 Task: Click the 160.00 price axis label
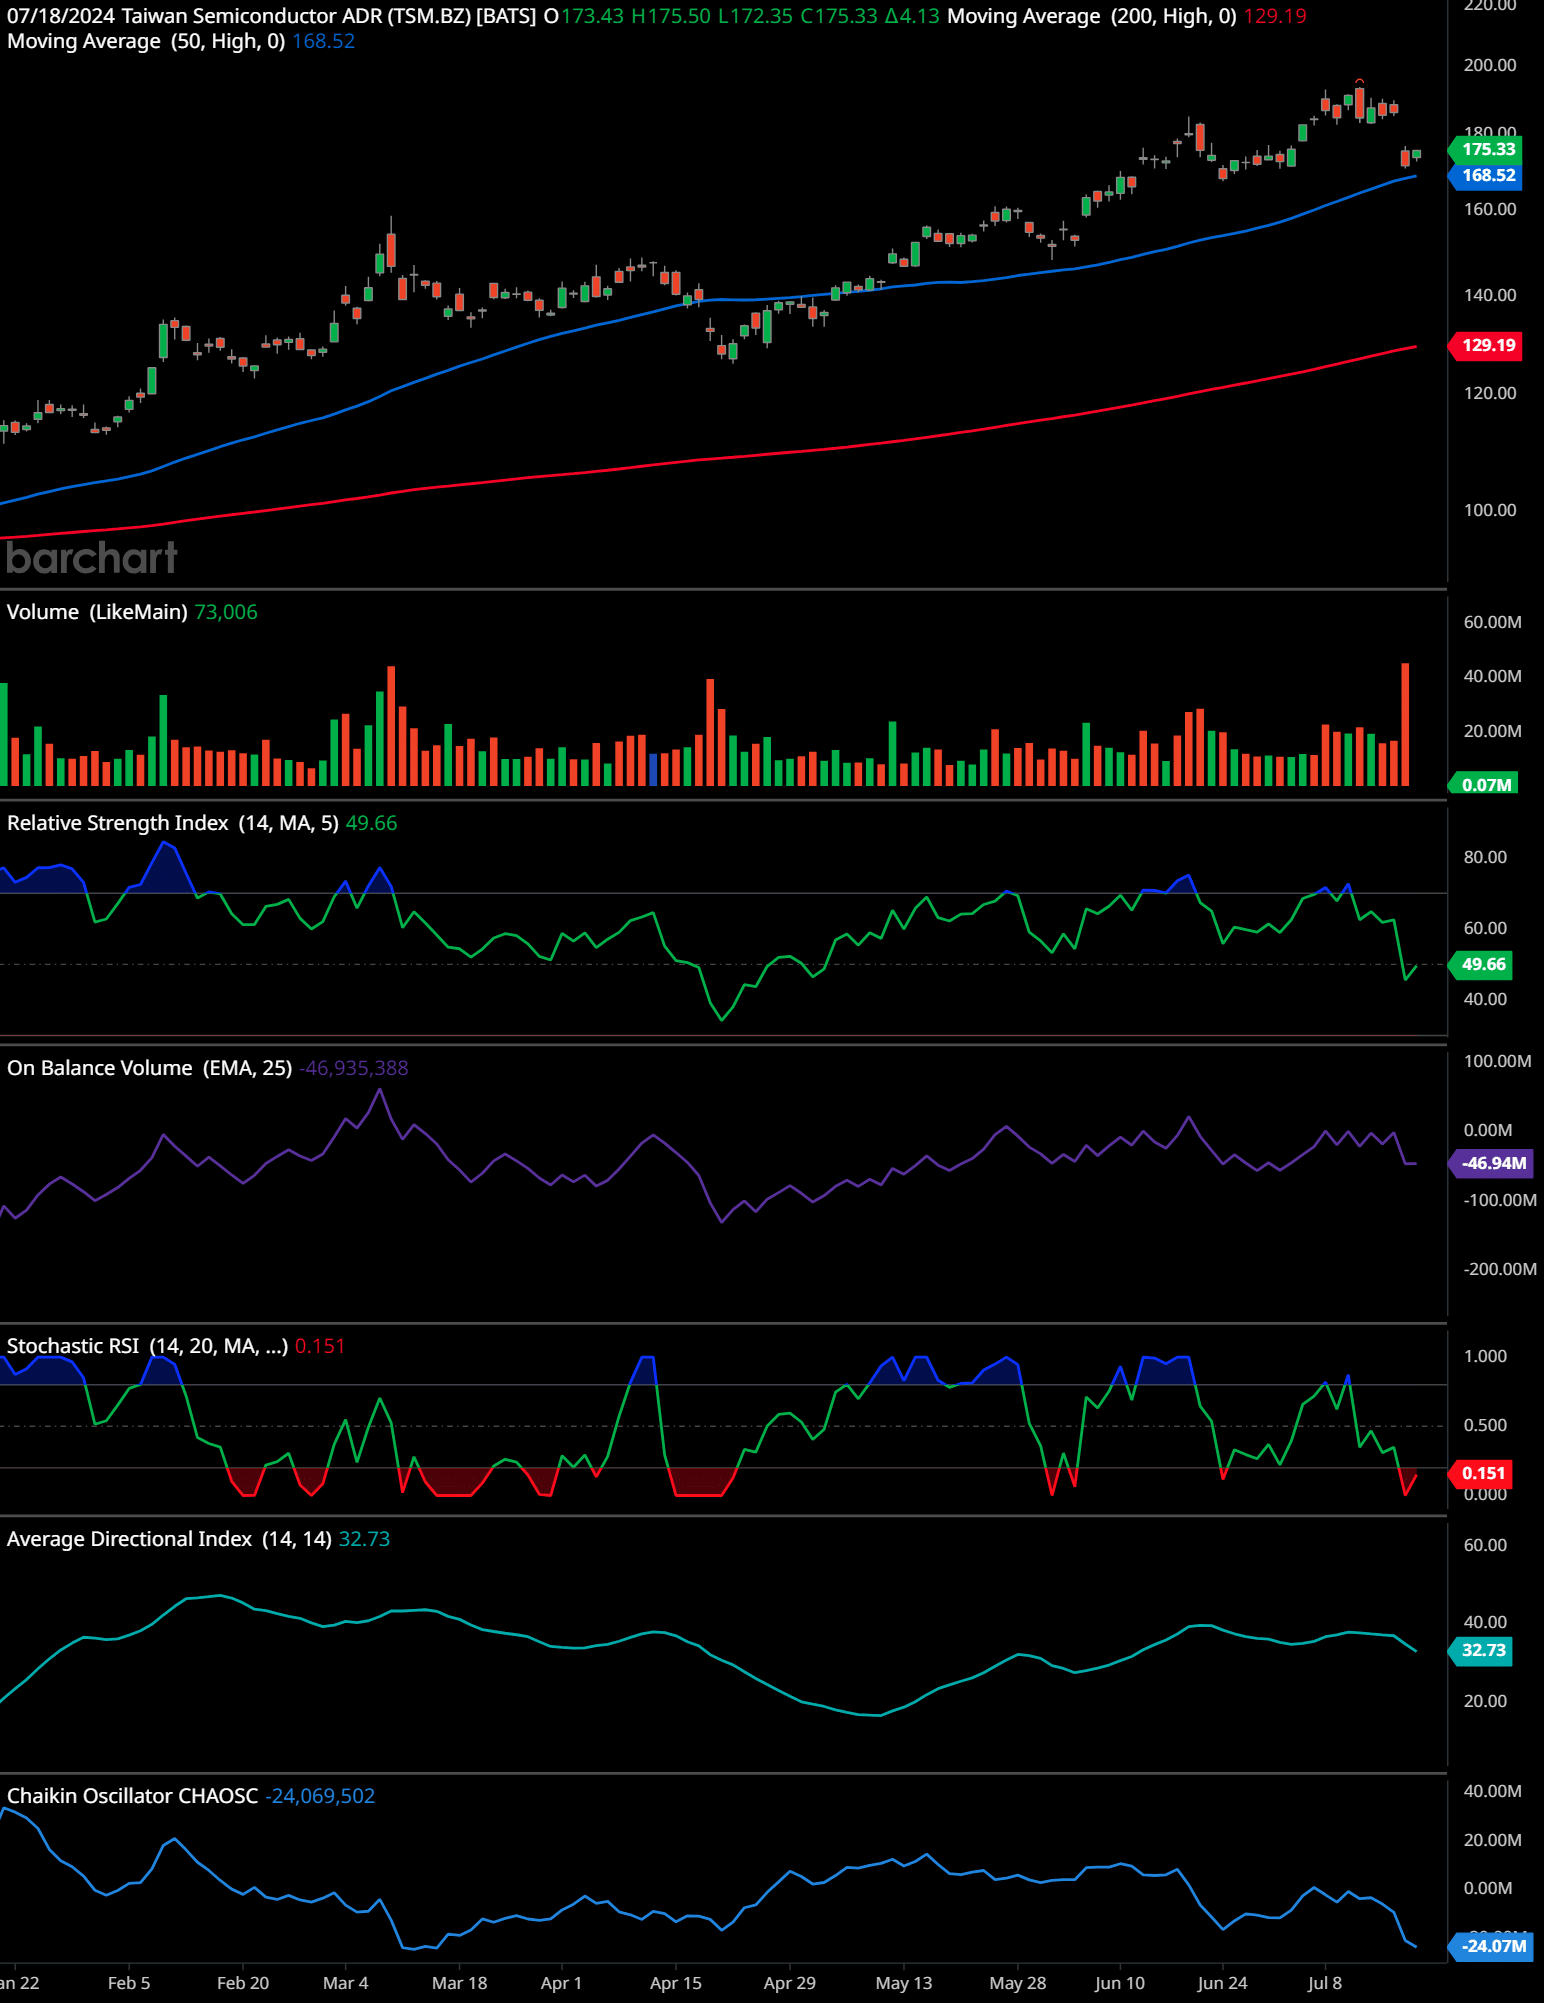(1490, 209)
